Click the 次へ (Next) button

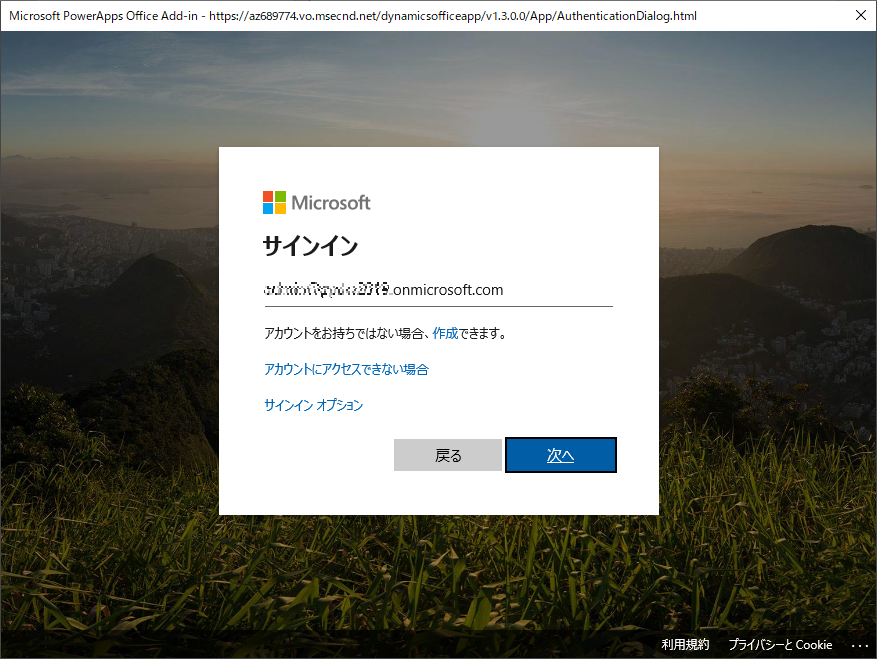(x=560, y=455)
